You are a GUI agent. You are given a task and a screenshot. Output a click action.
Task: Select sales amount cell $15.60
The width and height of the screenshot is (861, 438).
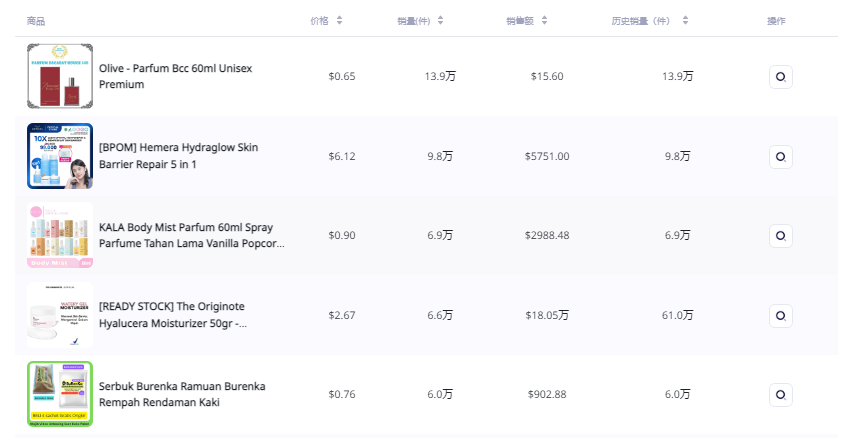(x=547, y=76)
